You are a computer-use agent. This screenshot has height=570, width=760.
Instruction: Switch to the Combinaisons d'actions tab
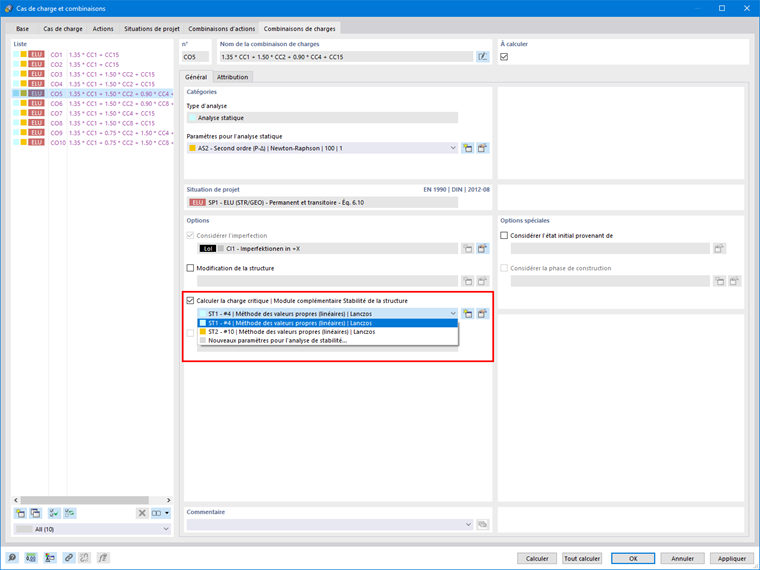coord(222,29)
